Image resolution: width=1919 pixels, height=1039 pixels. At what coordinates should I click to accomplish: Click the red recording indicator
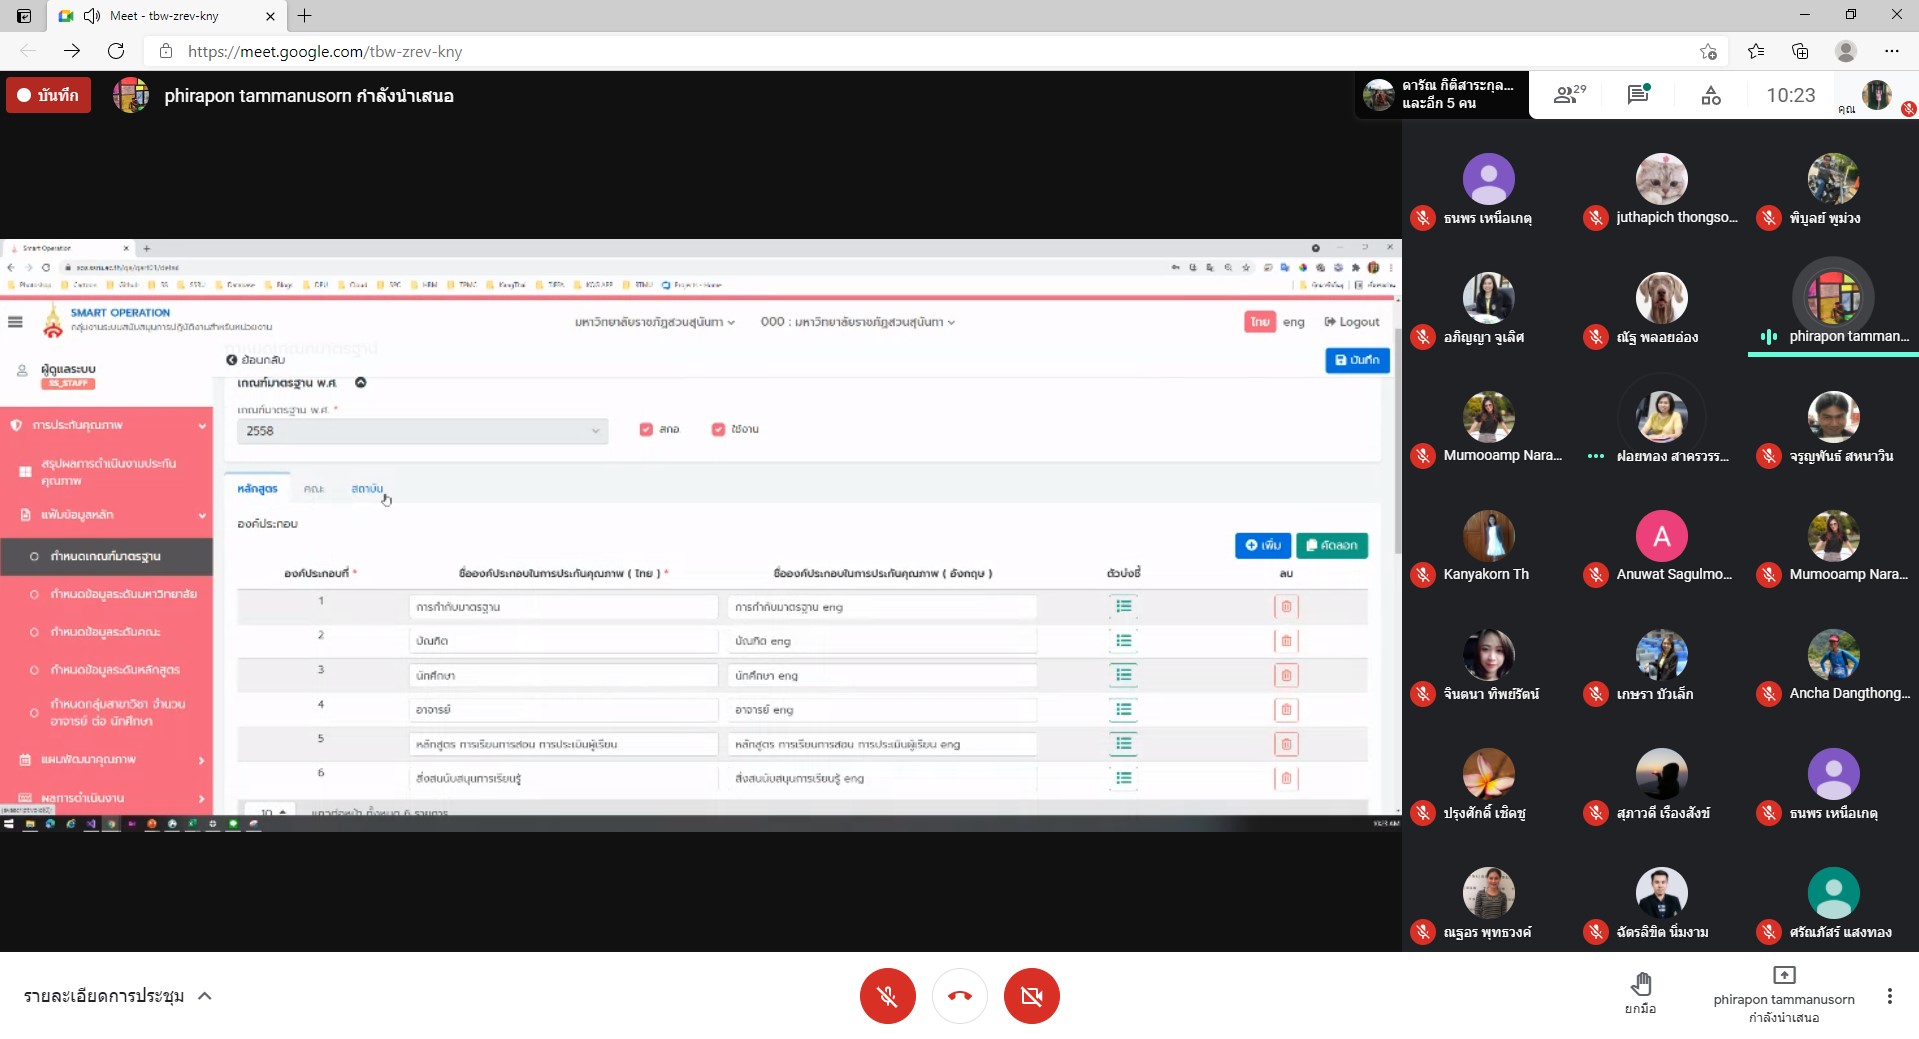pyautogui.click(x=48, y=96)
